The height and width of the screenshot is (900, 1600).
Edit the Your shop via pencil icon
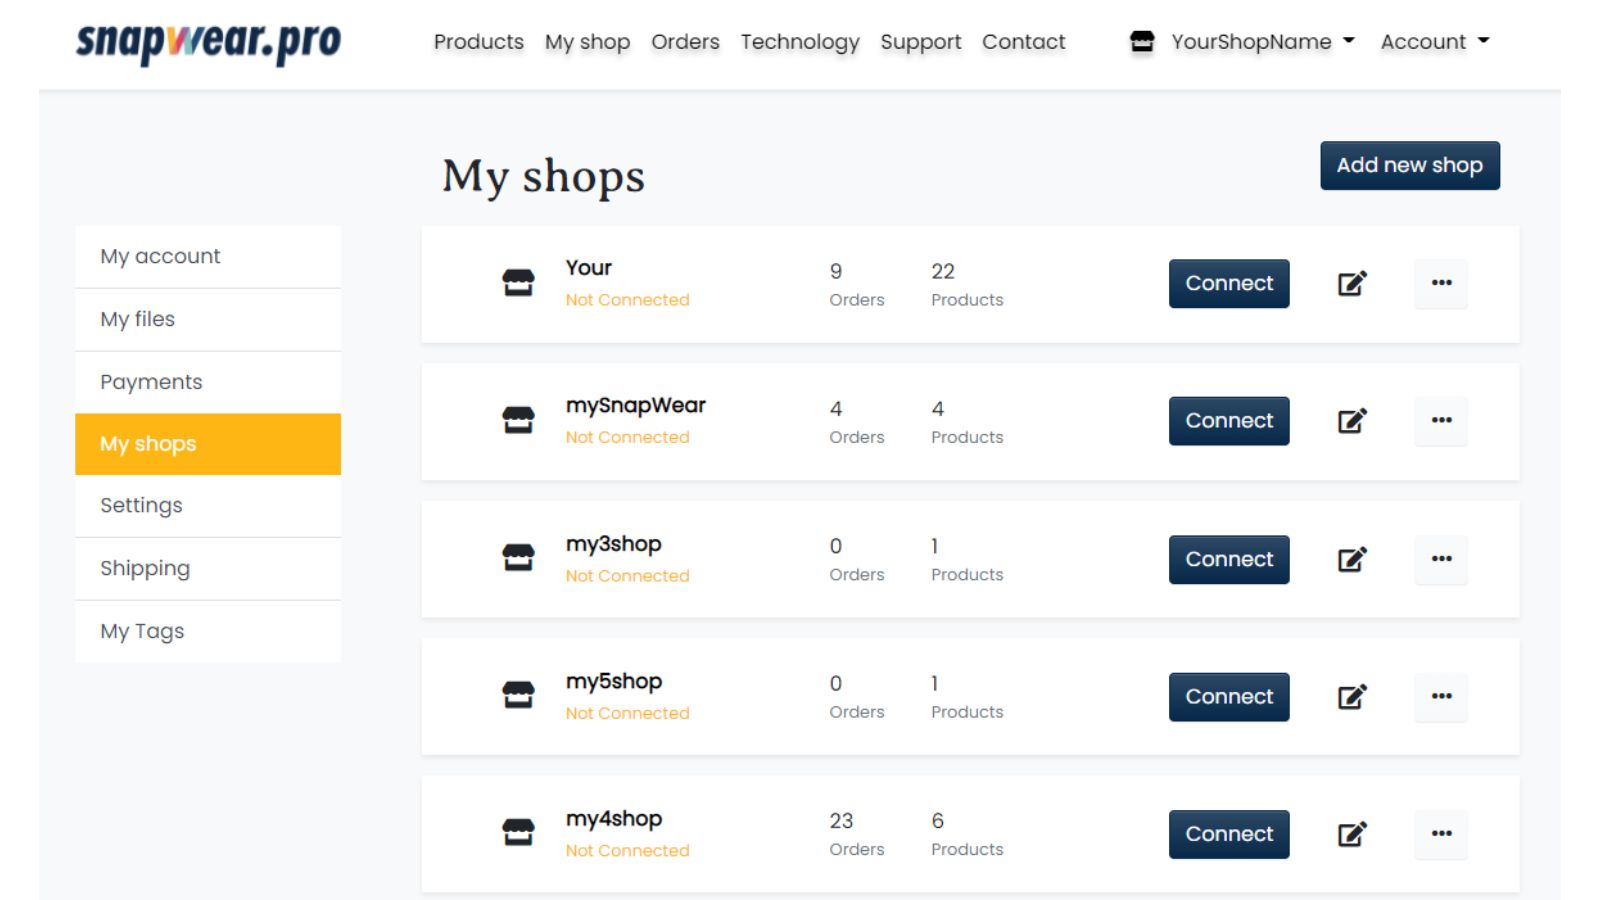click(x=1352, y=284)
